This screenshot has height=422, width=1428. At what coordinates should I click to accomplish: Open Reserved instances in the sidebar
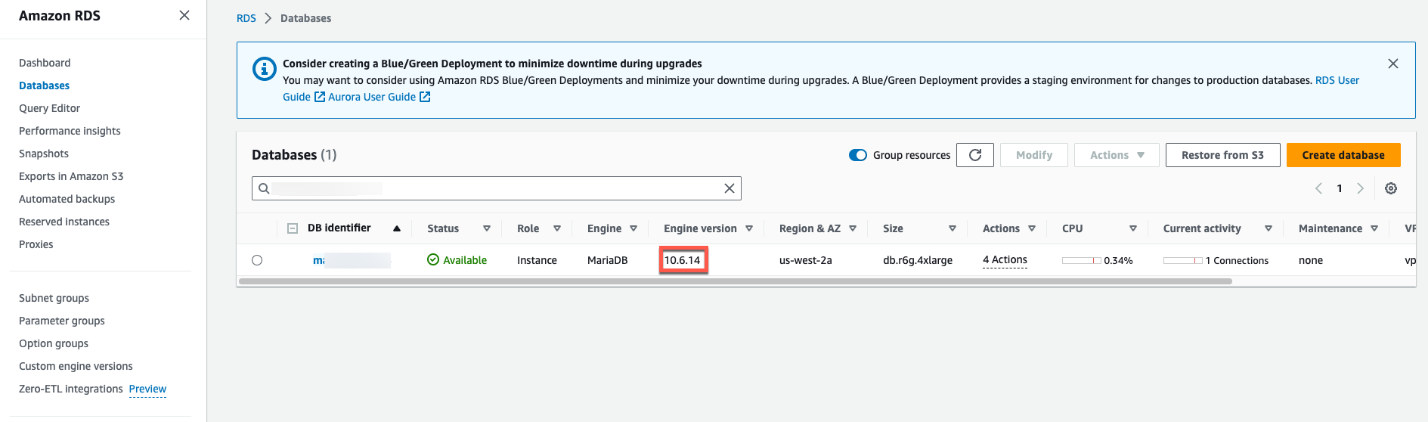[64, 222]
